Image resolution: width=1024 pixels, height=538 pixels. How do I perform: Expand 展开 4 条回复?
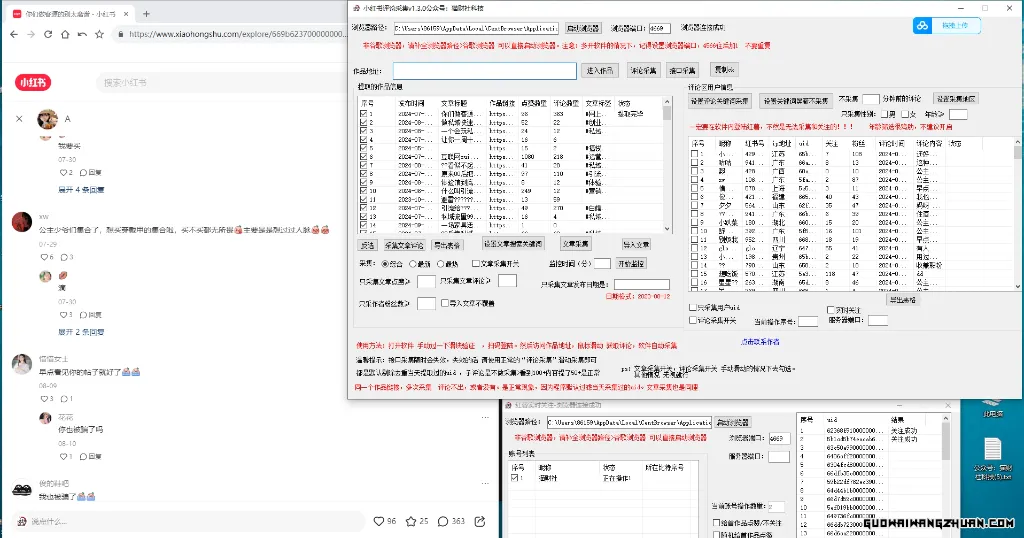pyautogui.click(x=81, y=189)
